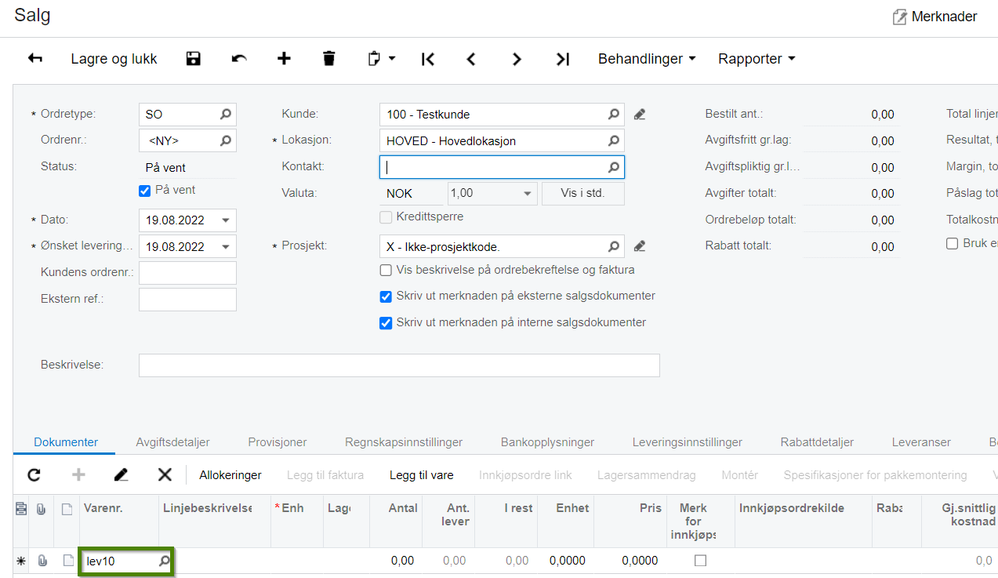Expand the Valuta rate dropdown
The height and width of the screenshot is (578, 998).
[x=527, y=194]
